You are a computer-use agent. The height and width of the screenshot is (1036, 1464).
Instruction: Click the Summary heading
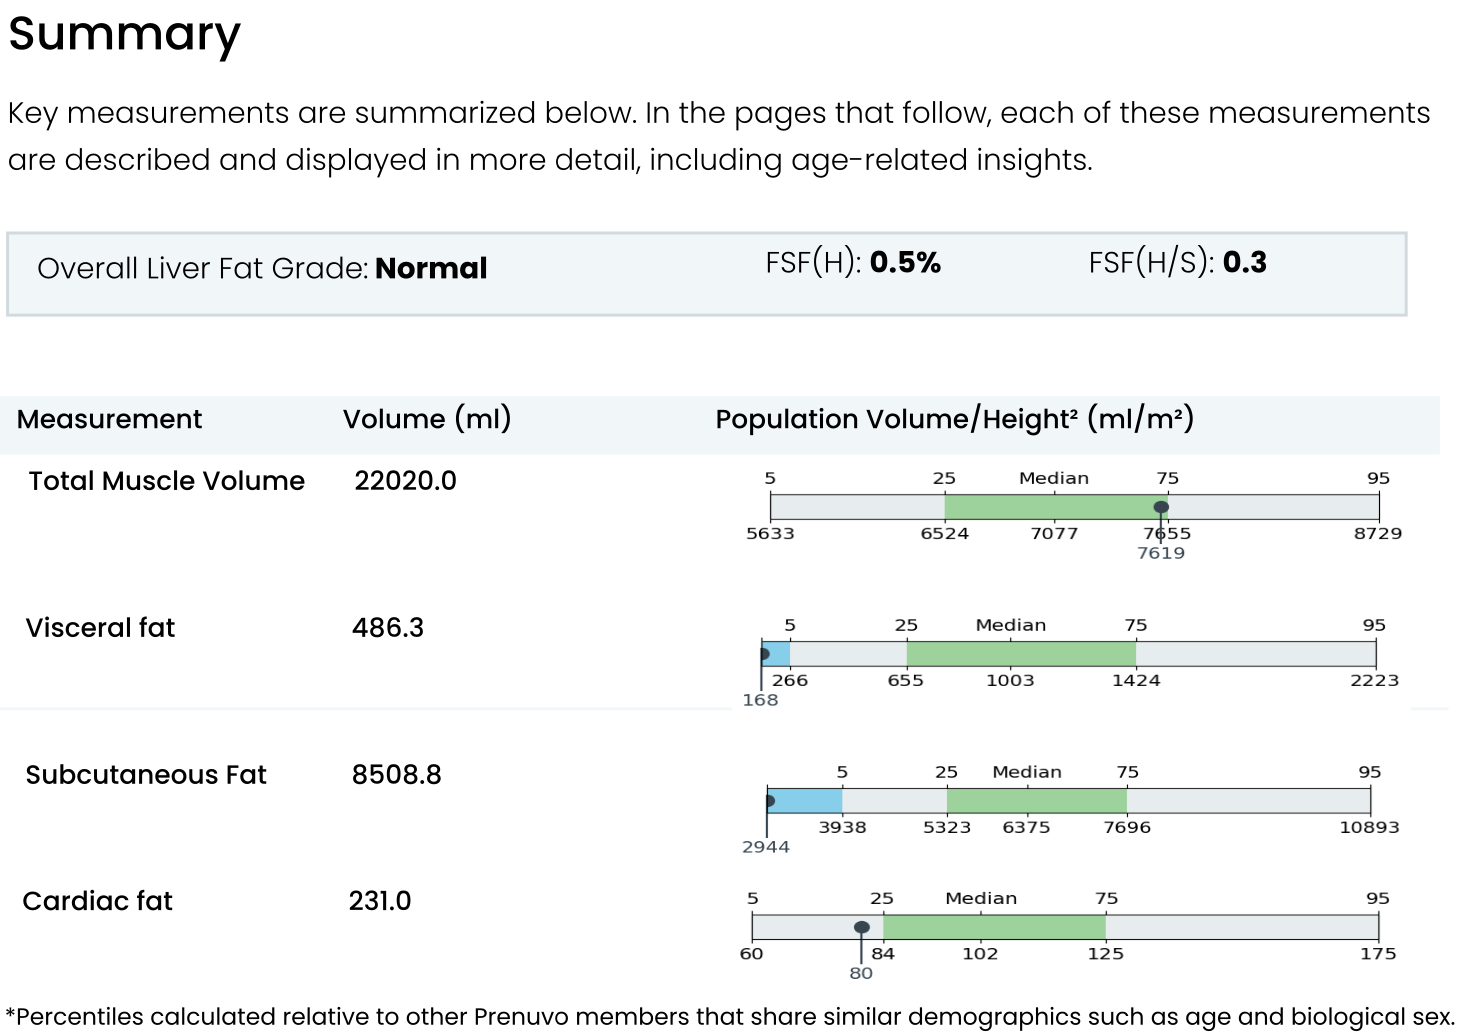[x=124, y=34]
